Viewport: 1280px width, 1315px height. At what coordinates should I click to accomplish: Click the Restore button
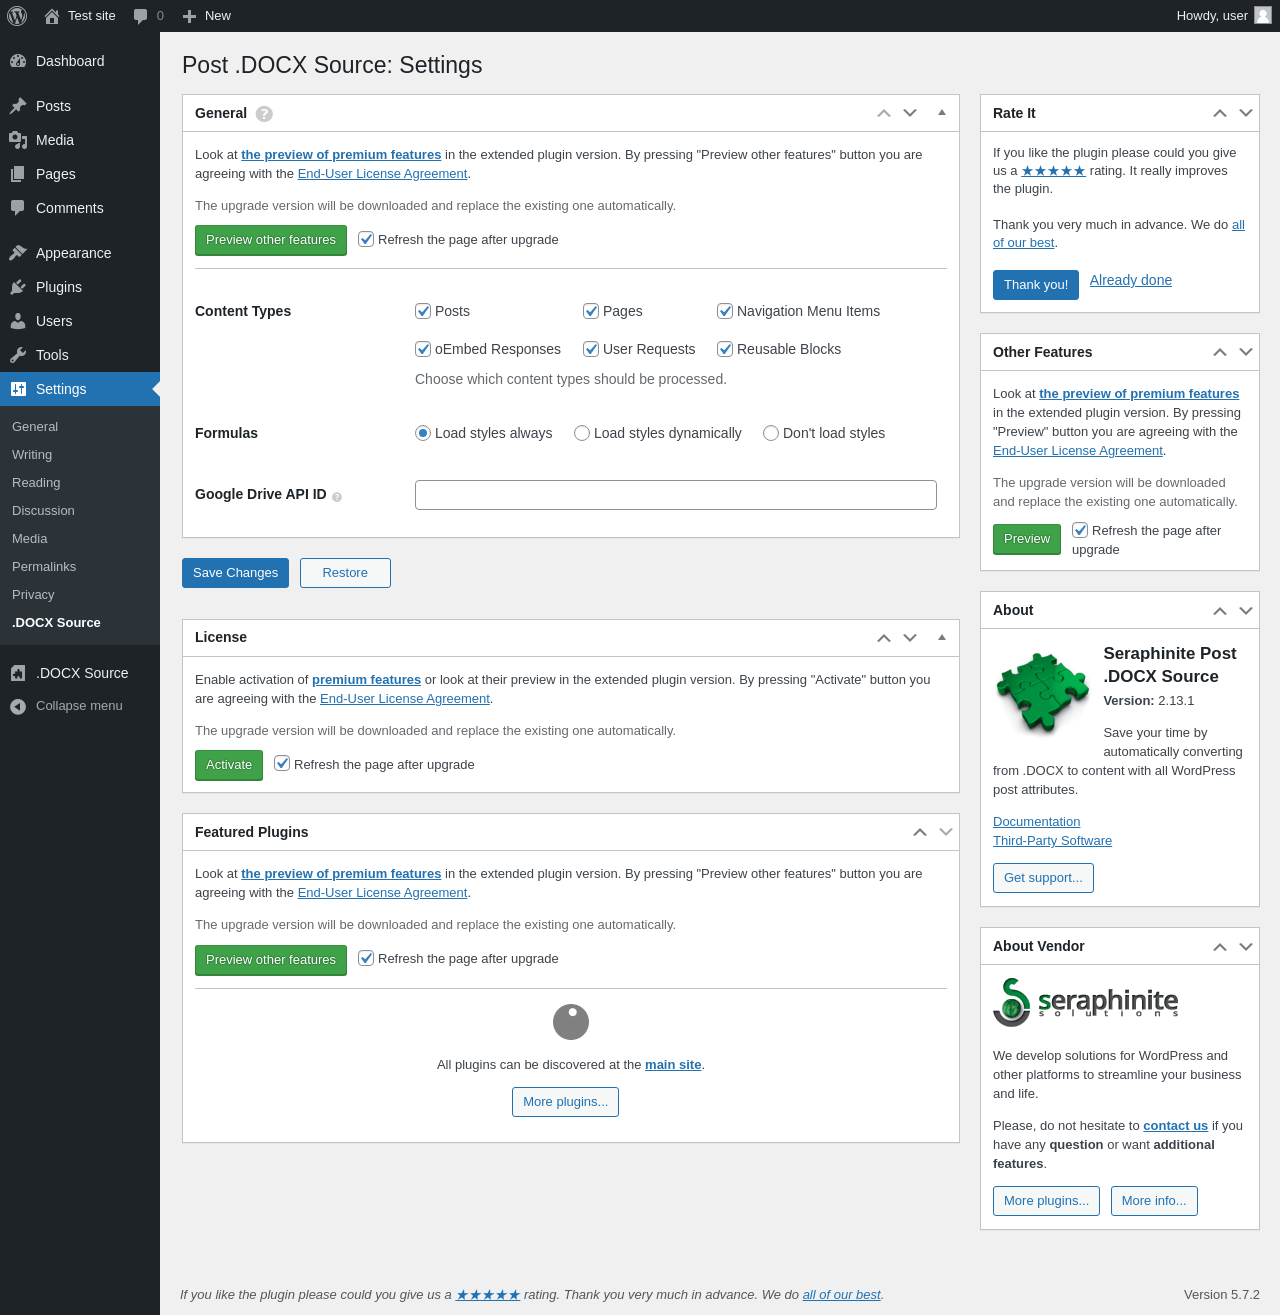coord(345,573)
